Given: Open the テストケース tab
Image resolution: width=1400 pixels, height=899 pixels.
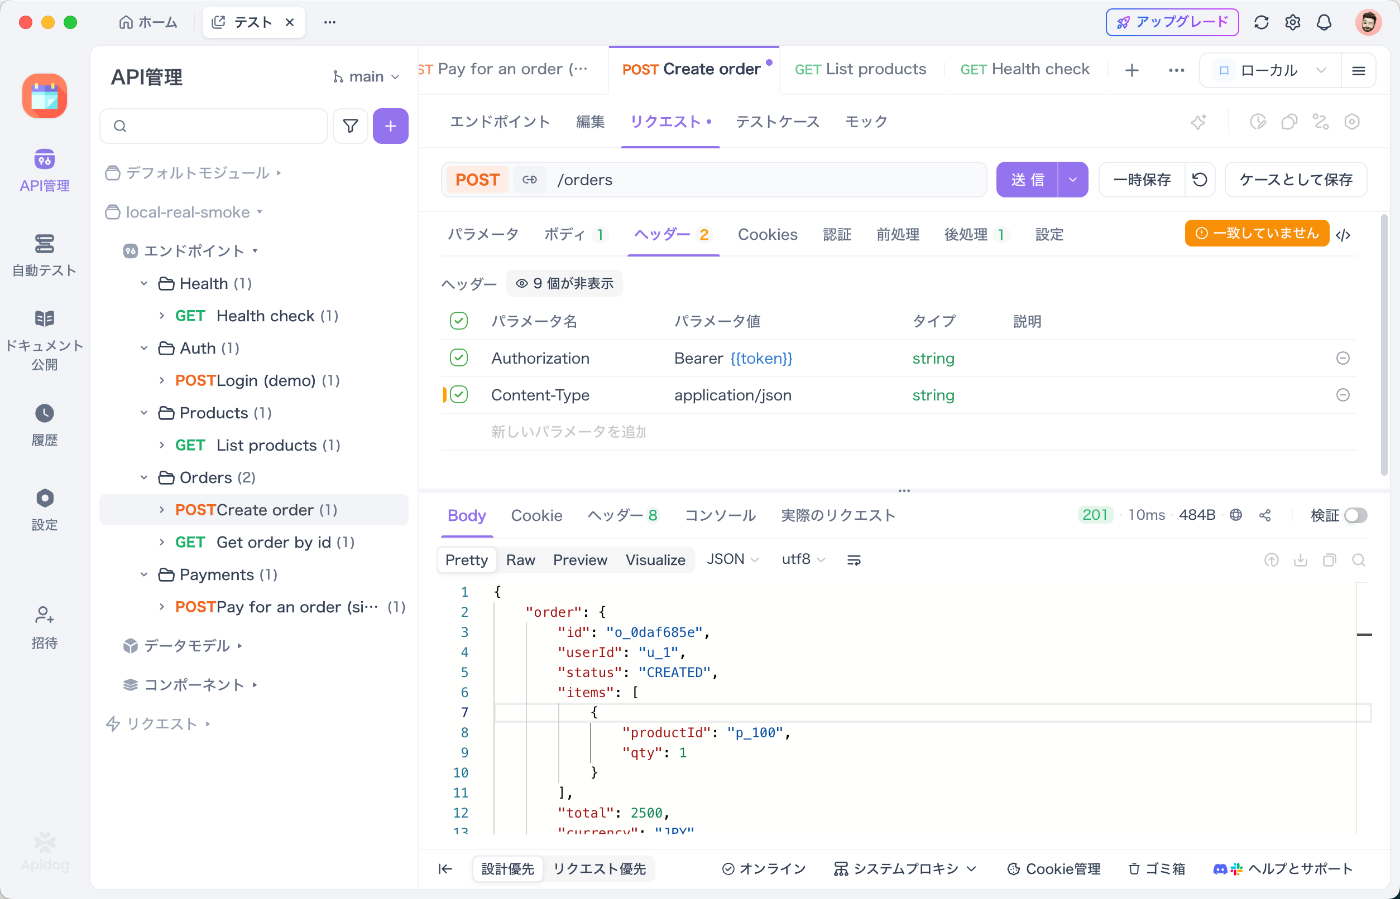Looking at the screenshot, I should pos(778,122).
